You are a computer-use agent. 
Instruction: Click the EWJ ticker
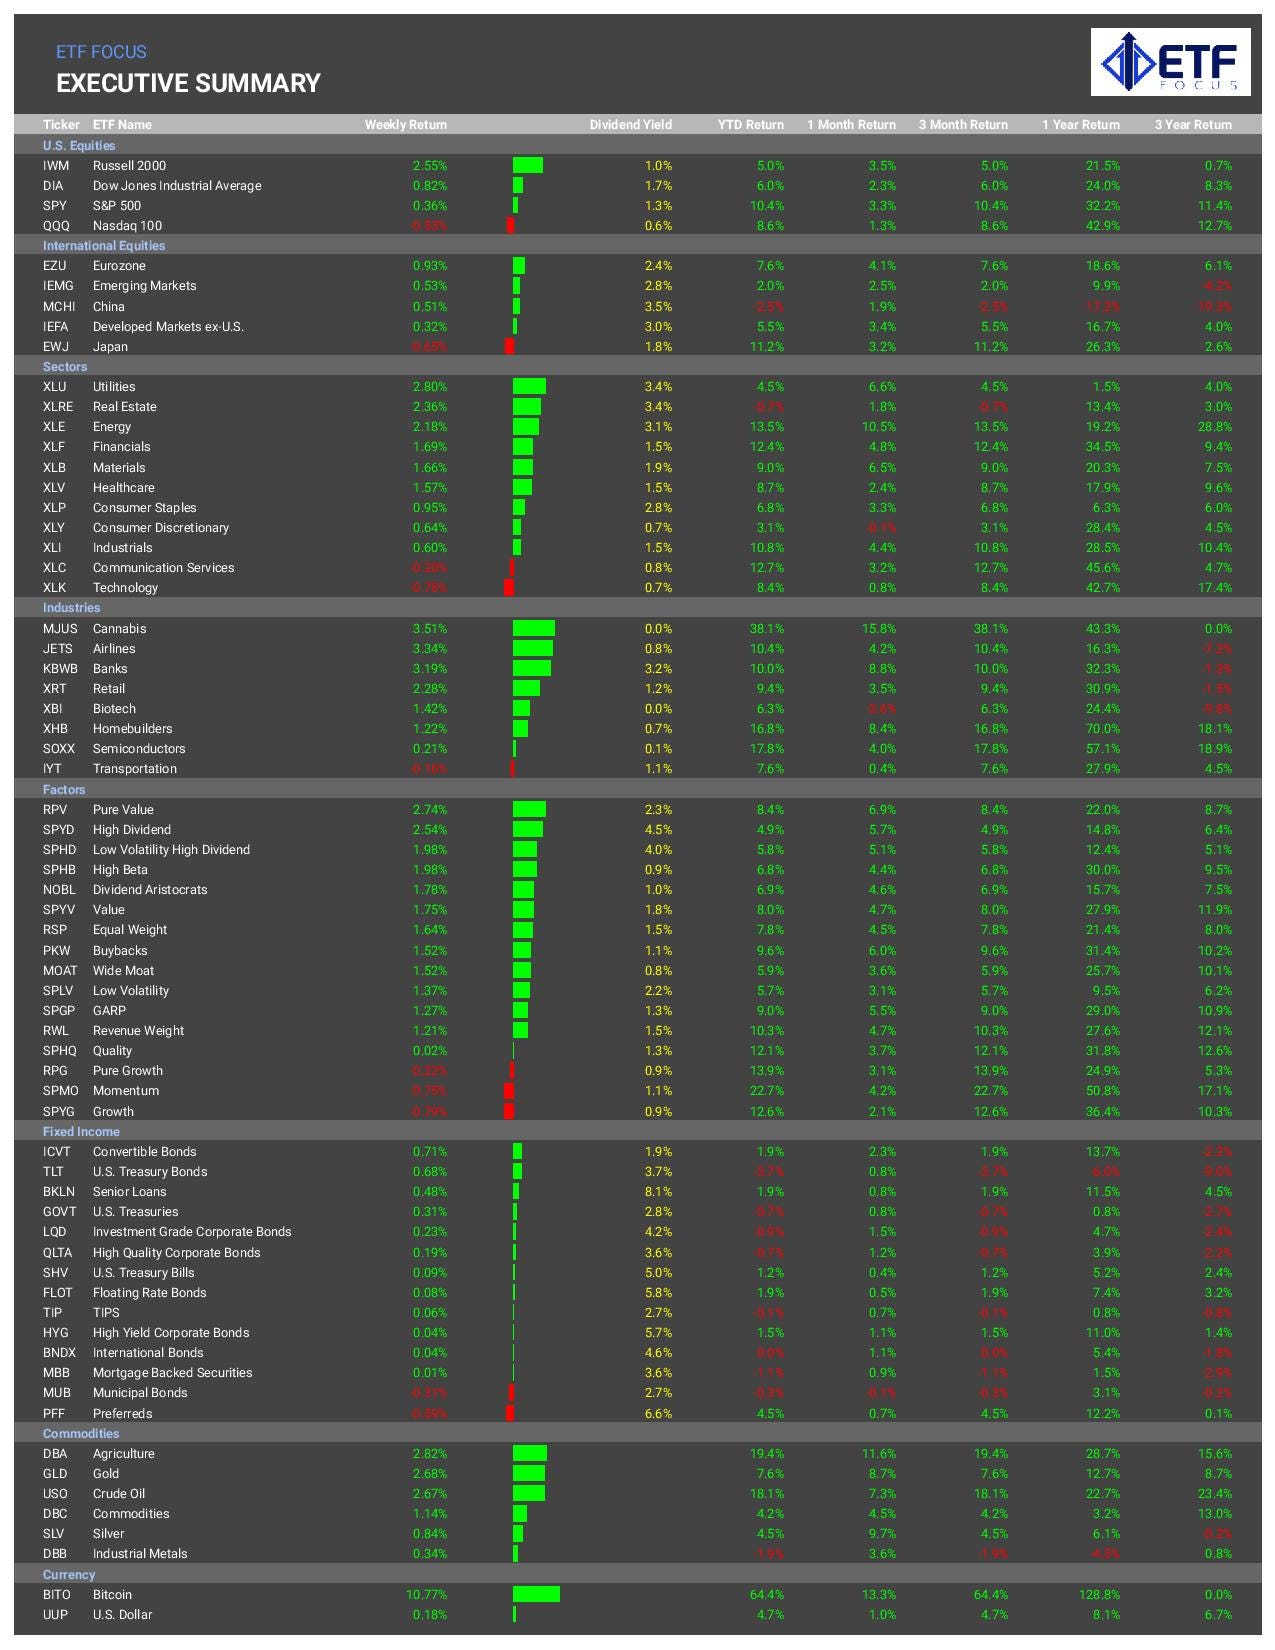click(x=55, y=346)
